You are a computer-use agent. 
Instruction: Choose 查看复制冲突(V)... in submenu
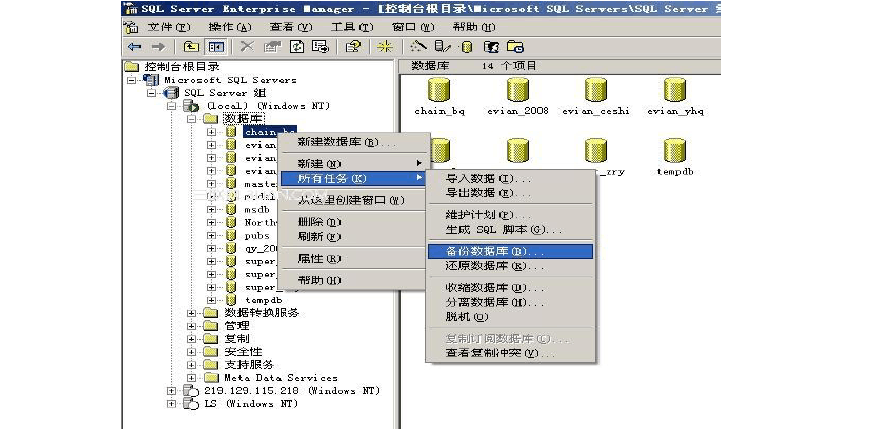tap(510, 353)
